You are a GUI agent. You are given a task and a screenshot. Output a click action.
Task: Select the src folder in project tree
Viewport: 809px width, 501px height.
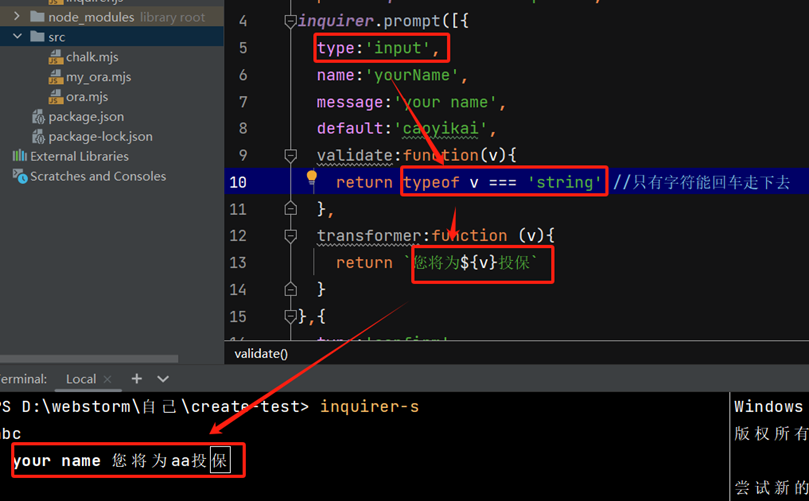tap(112, 37)
